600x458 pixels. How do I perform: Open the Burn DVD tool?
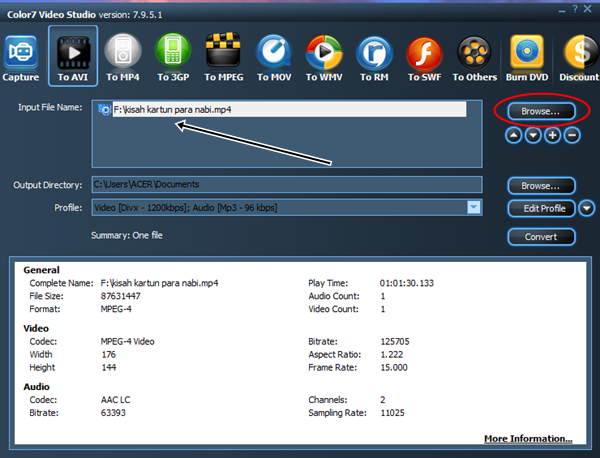pyautogui.click(x=527, y=58)
